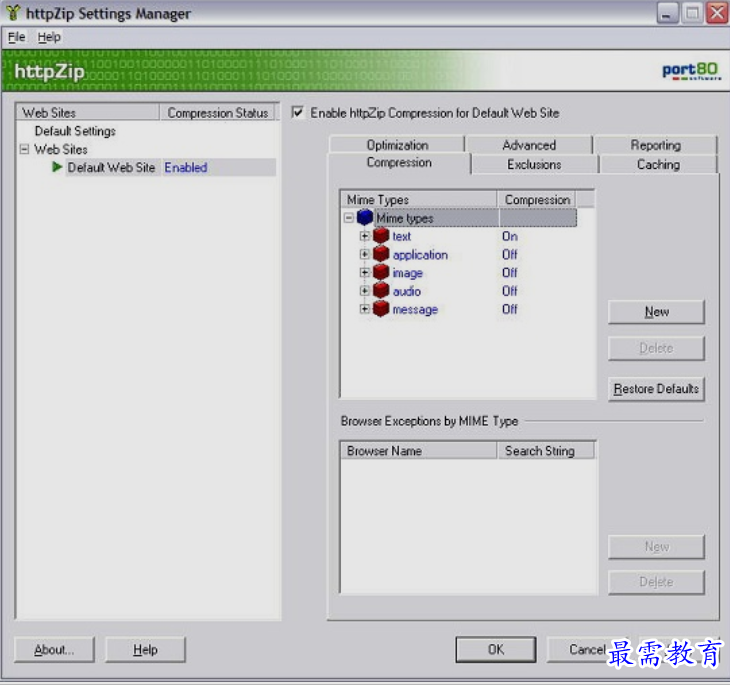Click the red cube icon beside application
The image size is (730, 685).
(x=381, y=254)
